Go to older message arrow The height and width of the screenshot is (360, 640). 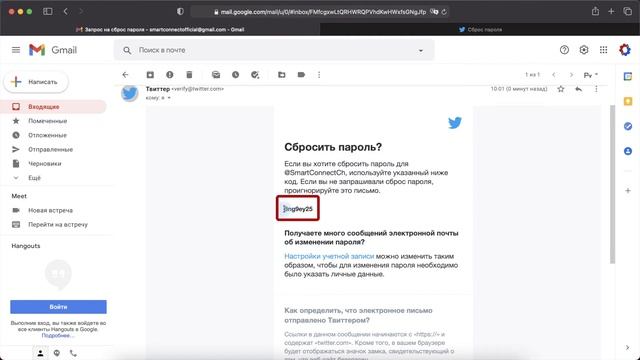(x=571, y=75)
